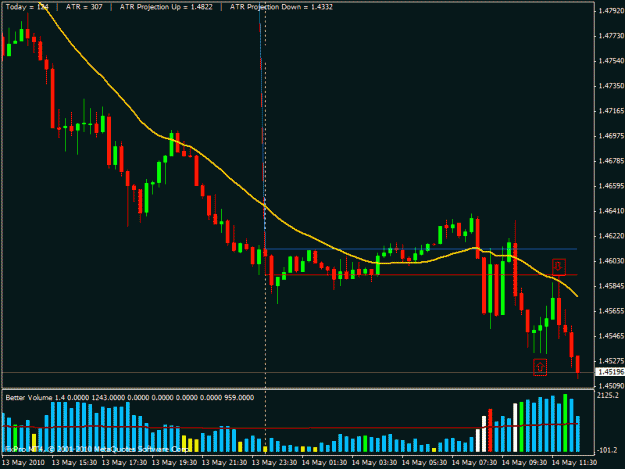This screenshot has width=625, height=469.
Task: Select the red up-arrow marker near price bottom
Action: tap(540, 367)
